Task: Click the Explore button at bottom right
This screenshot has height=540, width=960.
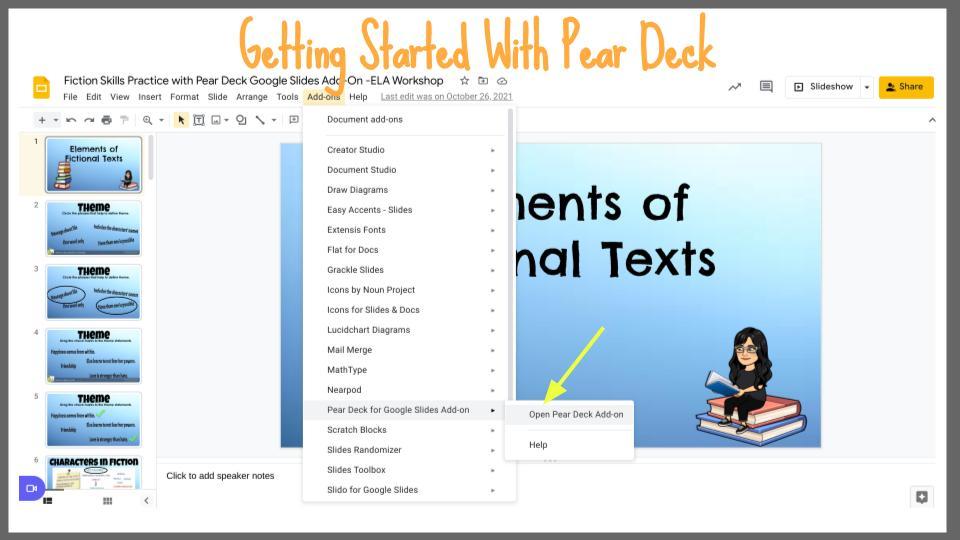Action: click(x=921, y=497)
